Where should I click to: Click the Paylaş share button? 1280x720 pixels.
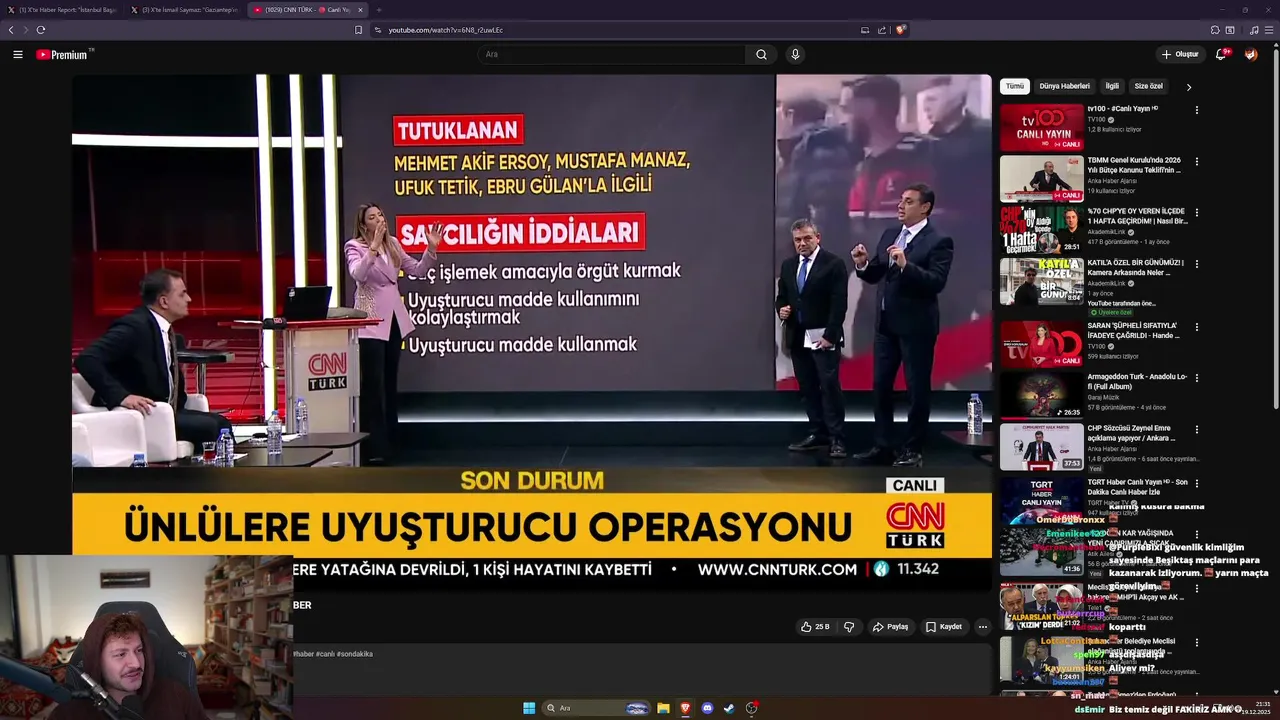(x=890, y=627)
